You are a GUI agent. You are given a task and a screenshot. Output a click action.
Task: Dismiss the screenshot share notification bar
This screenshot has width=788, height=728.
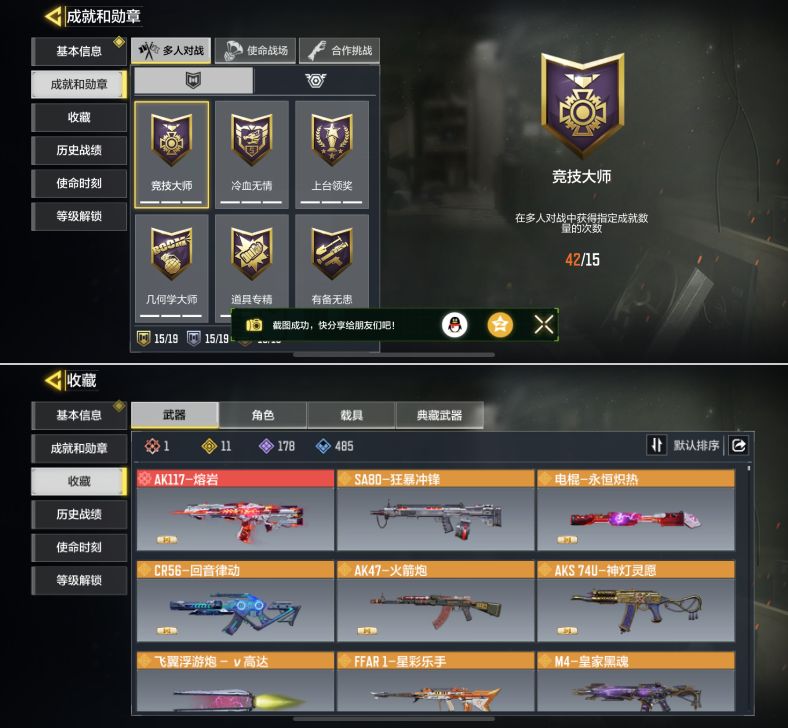tap(544, 325)
